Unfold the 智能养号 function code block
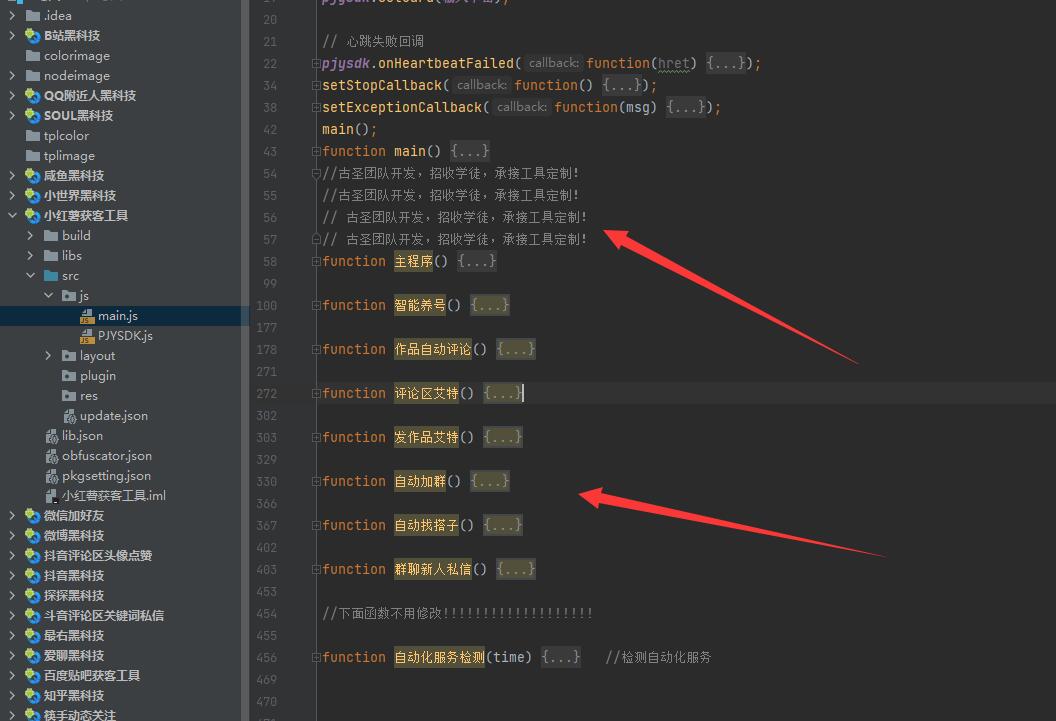 pyautogui.click(x=490, y=305)
